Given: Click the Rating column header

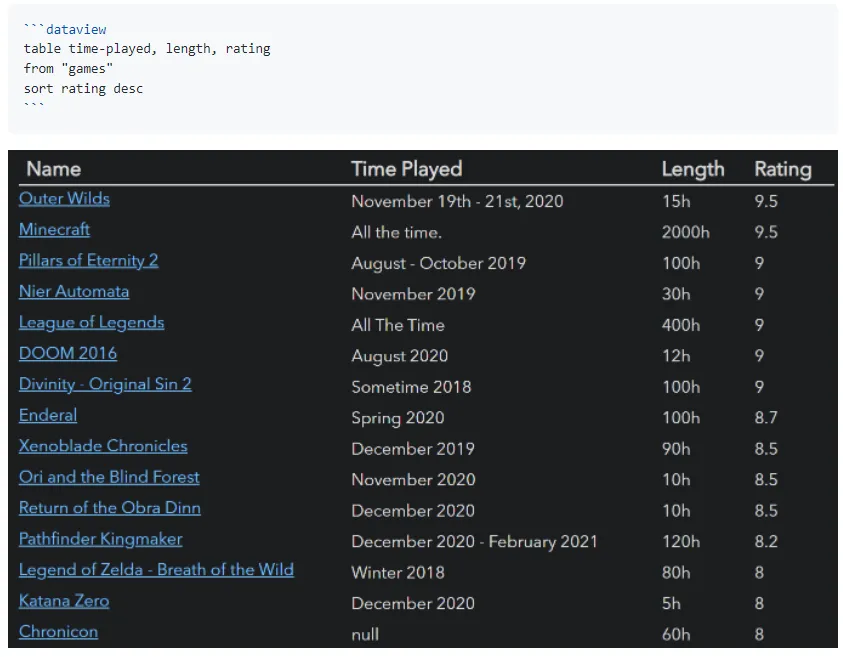Looking at the screenshot, I should tap(782, 169).
